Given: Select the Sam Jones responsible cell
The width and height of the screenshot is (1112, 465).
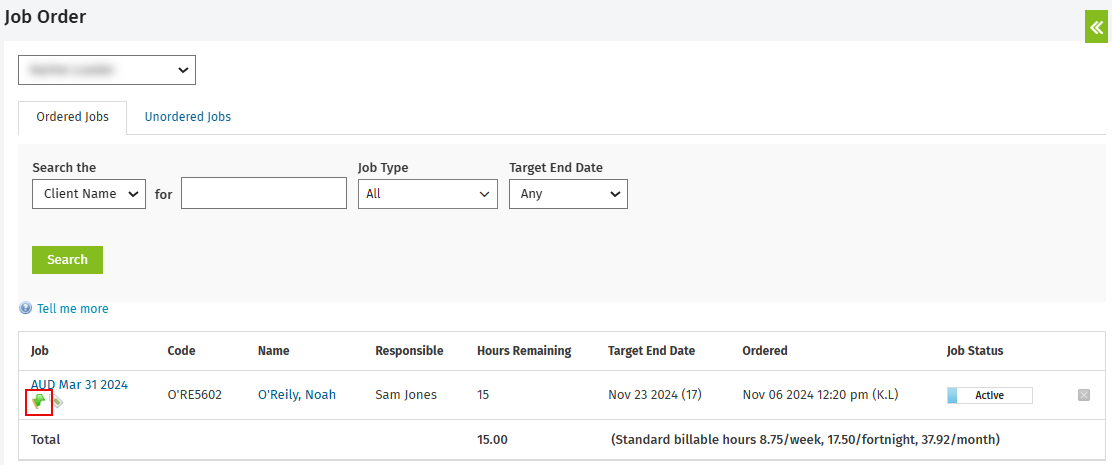Looking at the screenshot, I should (406, 395).
